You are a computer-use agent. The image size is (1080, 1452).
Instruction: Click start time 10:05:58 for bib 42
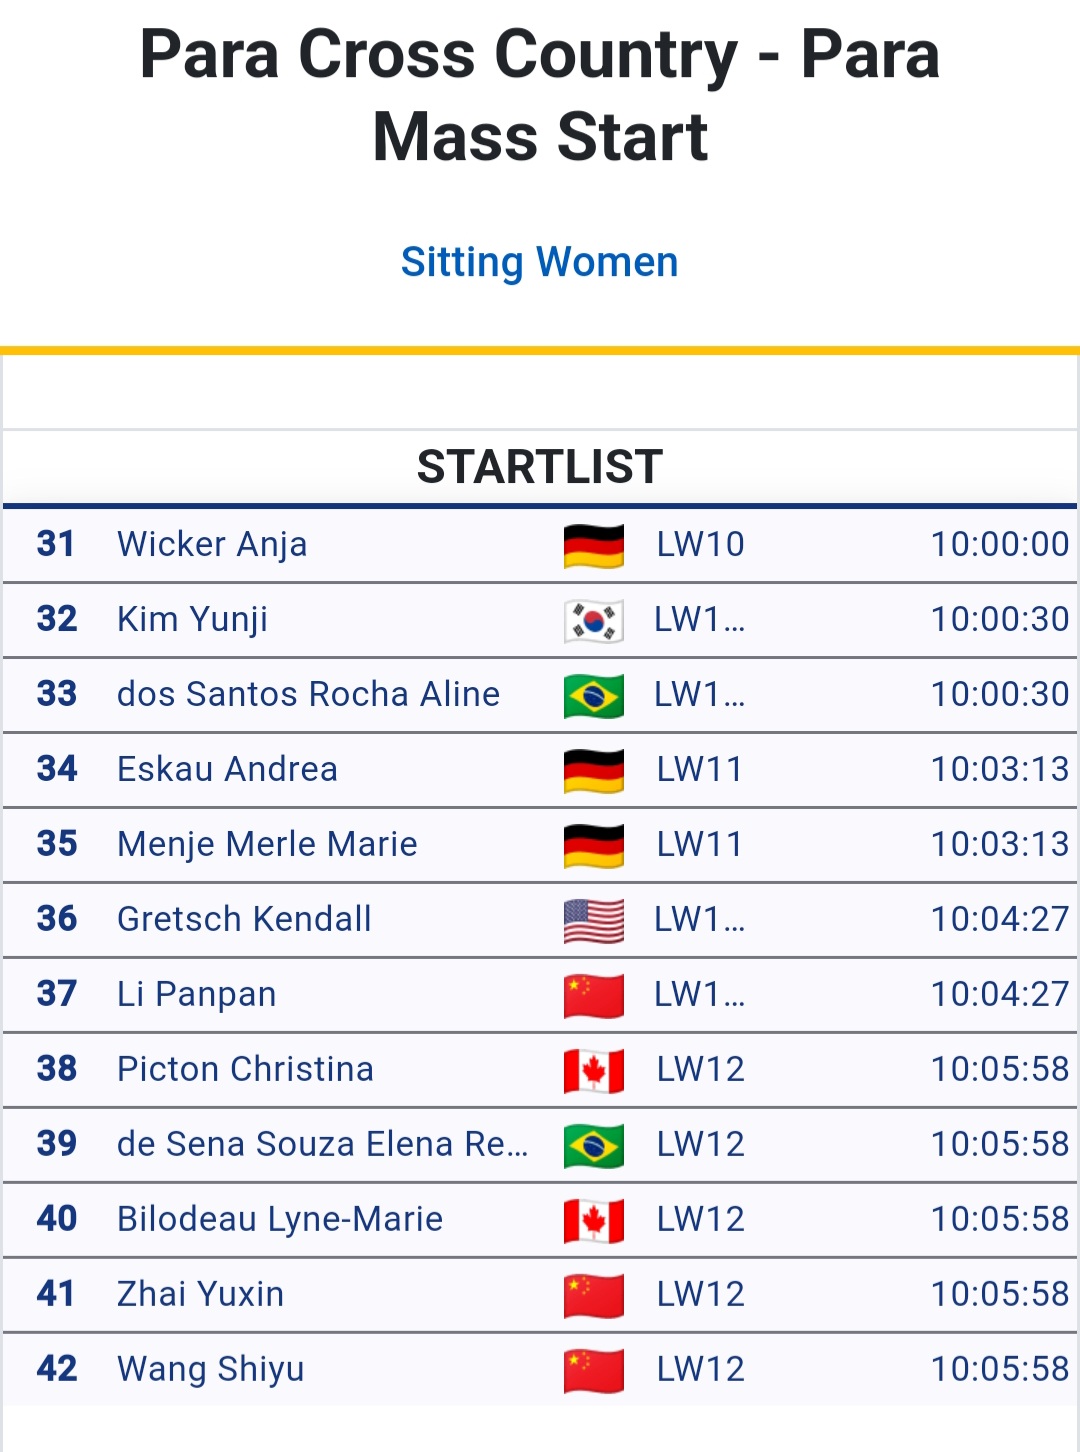coord(1000,1369)
